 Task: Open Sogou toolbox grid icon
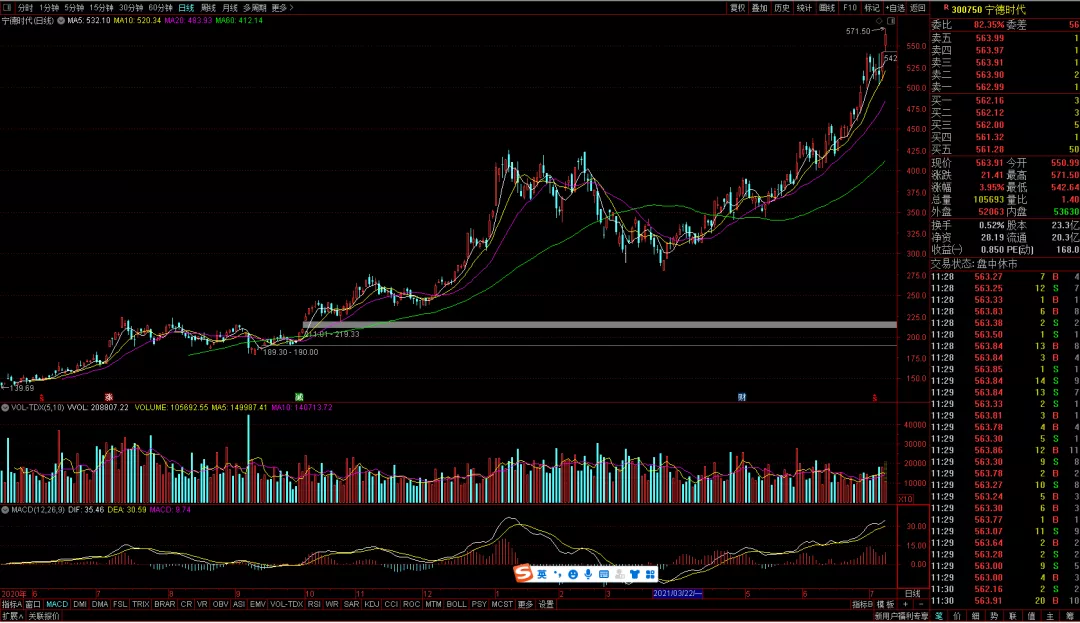650,574
